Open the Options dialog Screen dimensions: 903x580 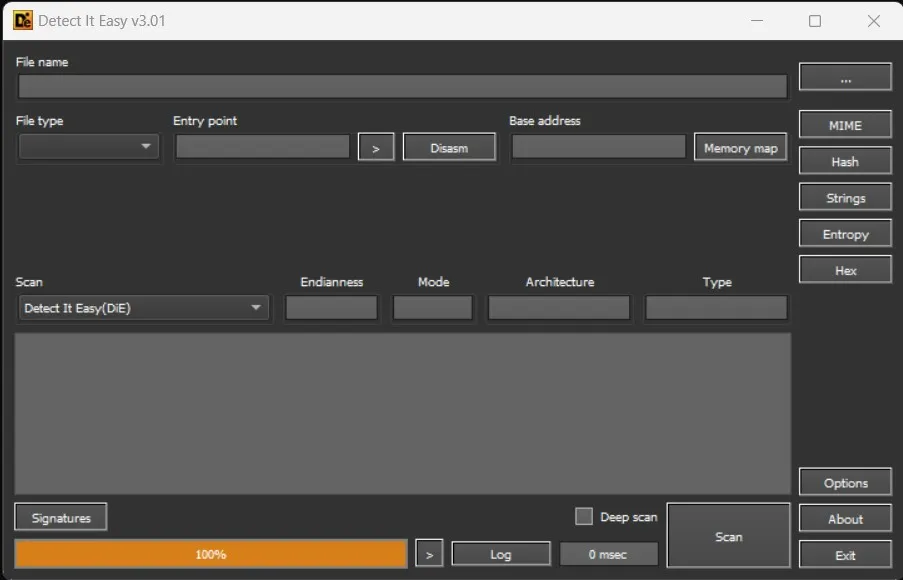845,483
